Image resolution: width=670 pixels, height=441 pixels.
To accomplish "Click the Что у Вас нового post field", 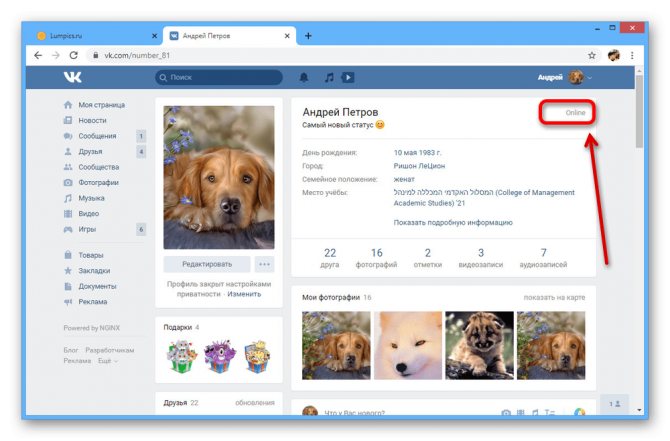I will [x=355, y=413].
